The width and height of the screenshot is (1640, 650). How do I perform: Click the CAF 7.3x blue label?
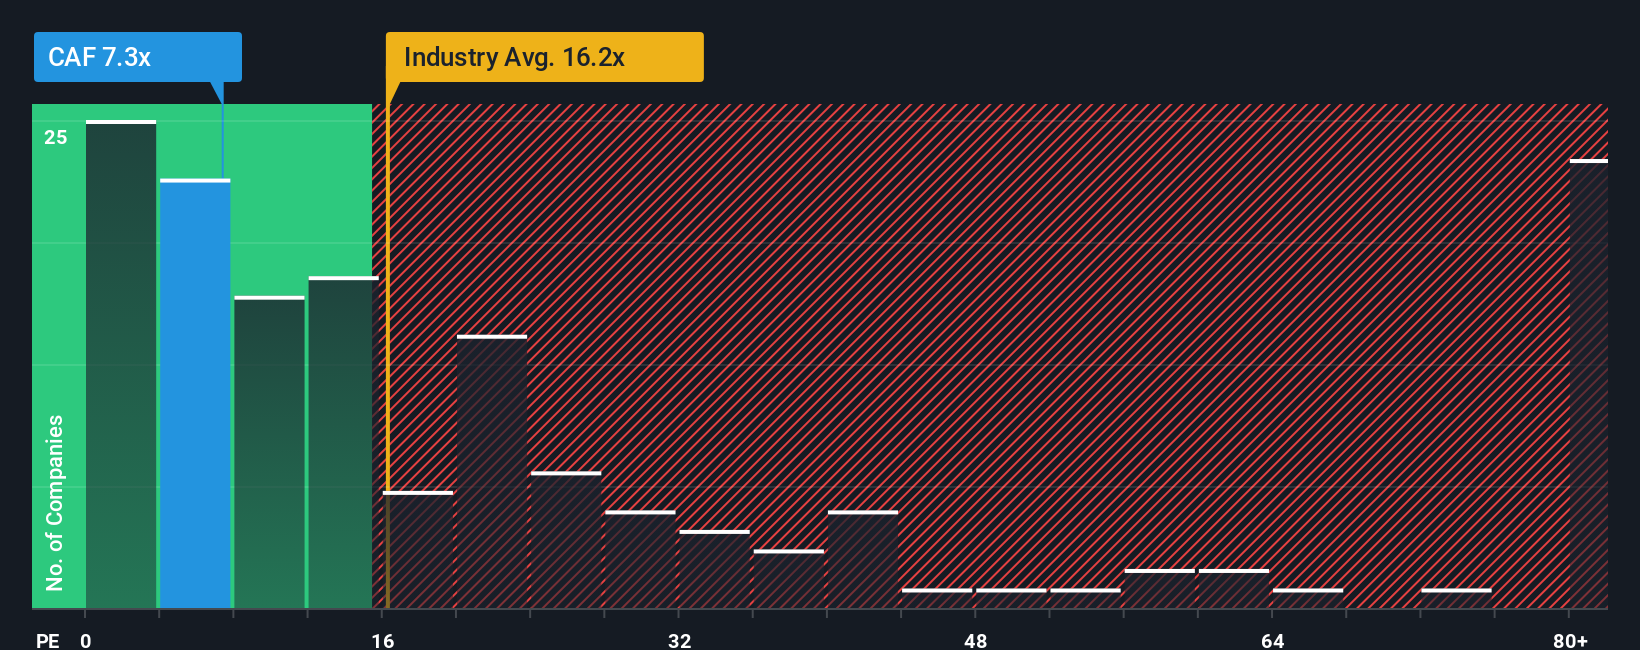pos(137,57)
